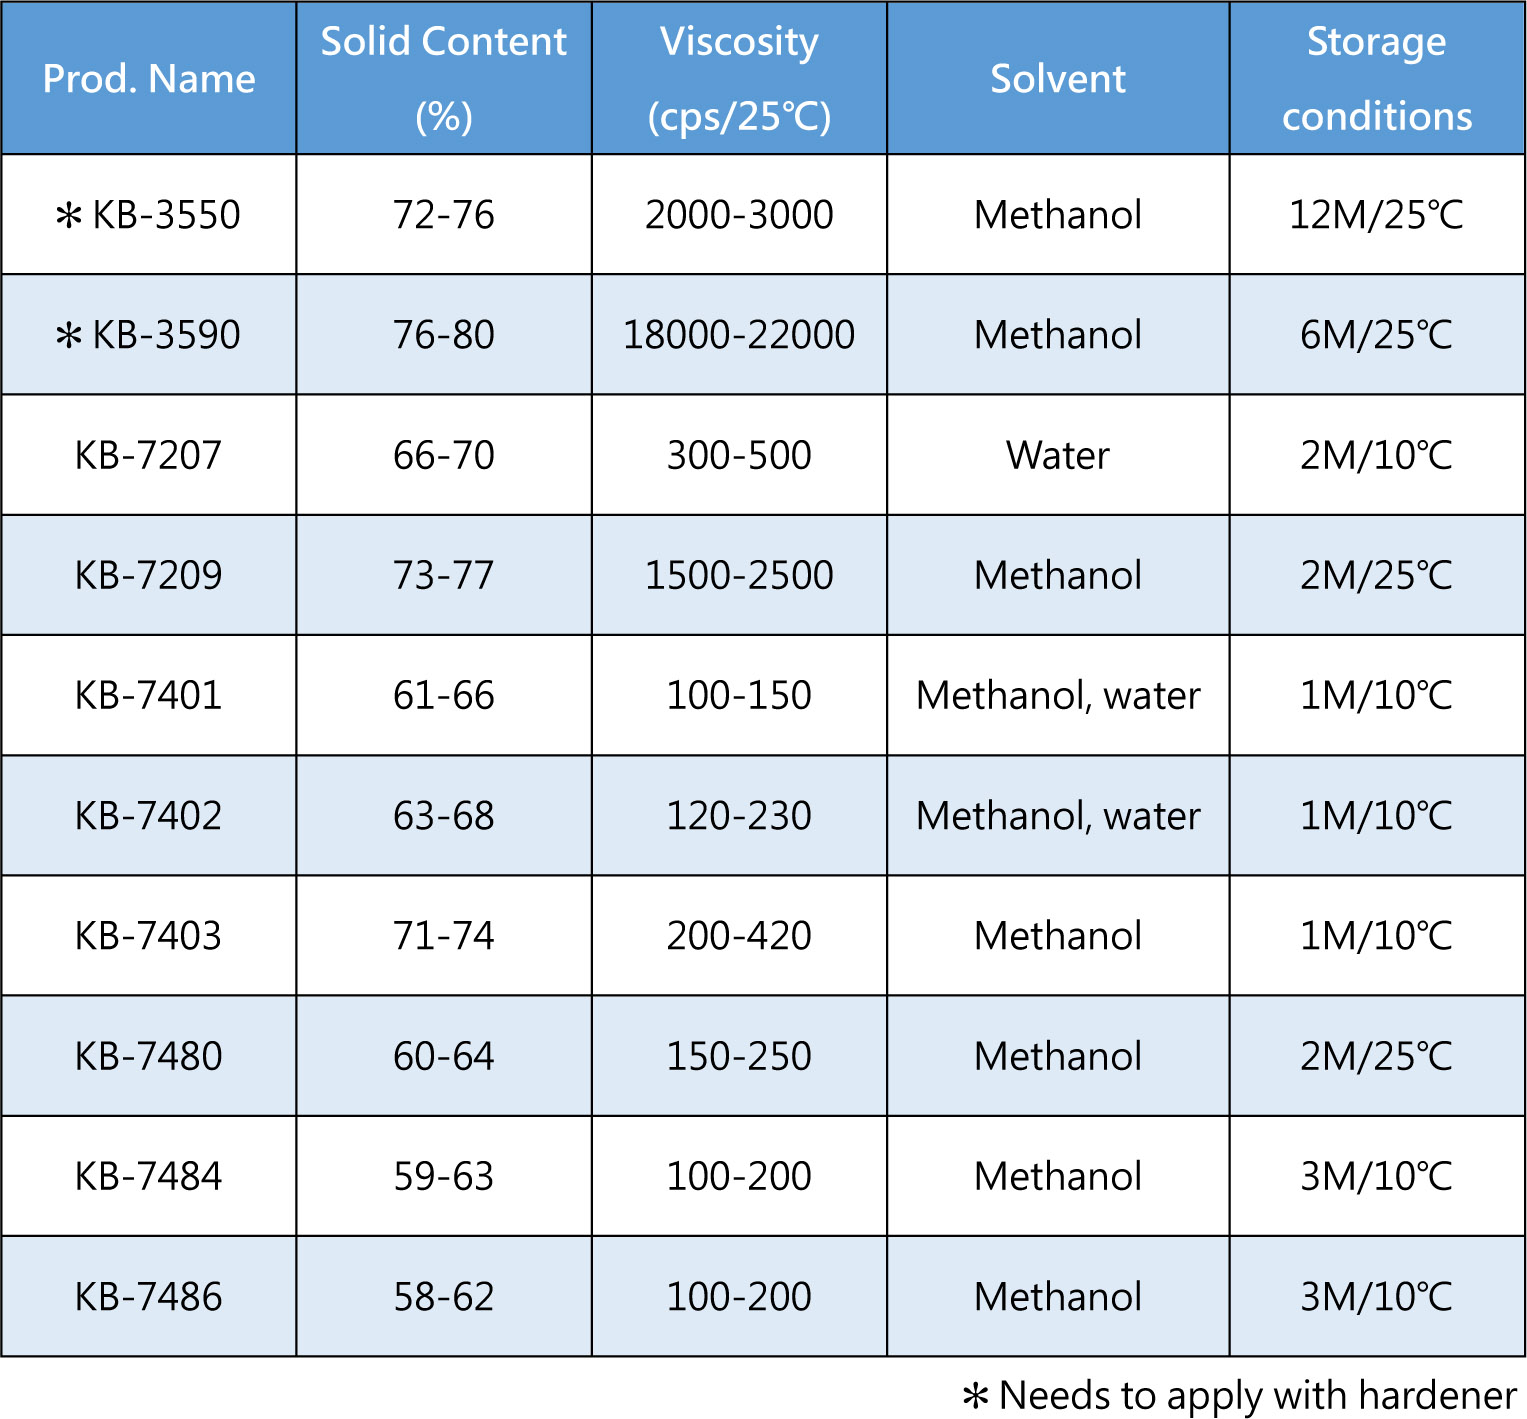Click the 18000-22000 viscosity value
Image resolution: width=1527 pixels, height=1419 pixels.
coord(739,335)
